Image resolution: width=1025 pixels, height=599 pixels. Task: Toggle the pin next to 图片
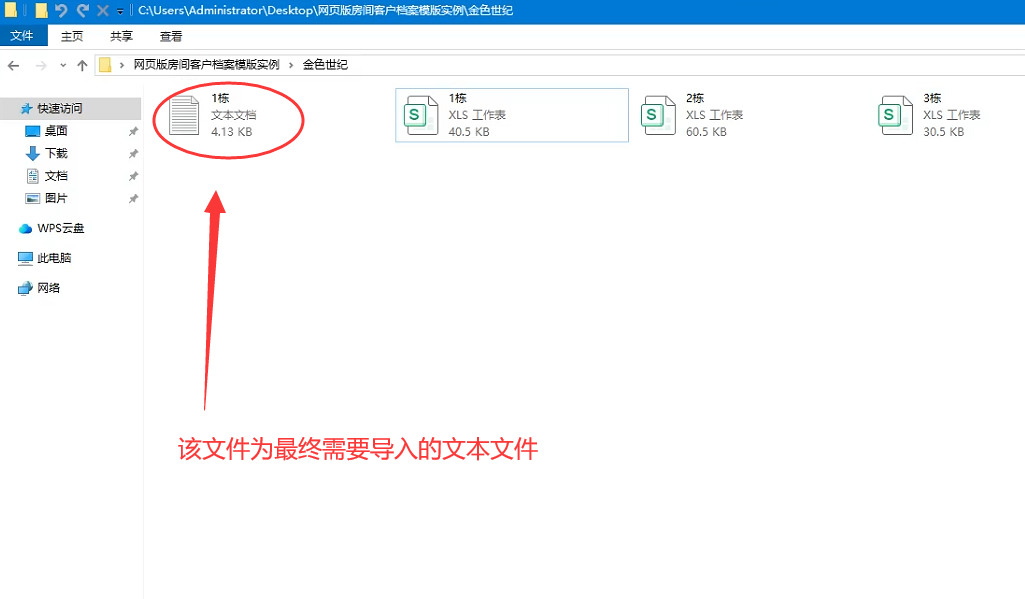tap(133, 199)
